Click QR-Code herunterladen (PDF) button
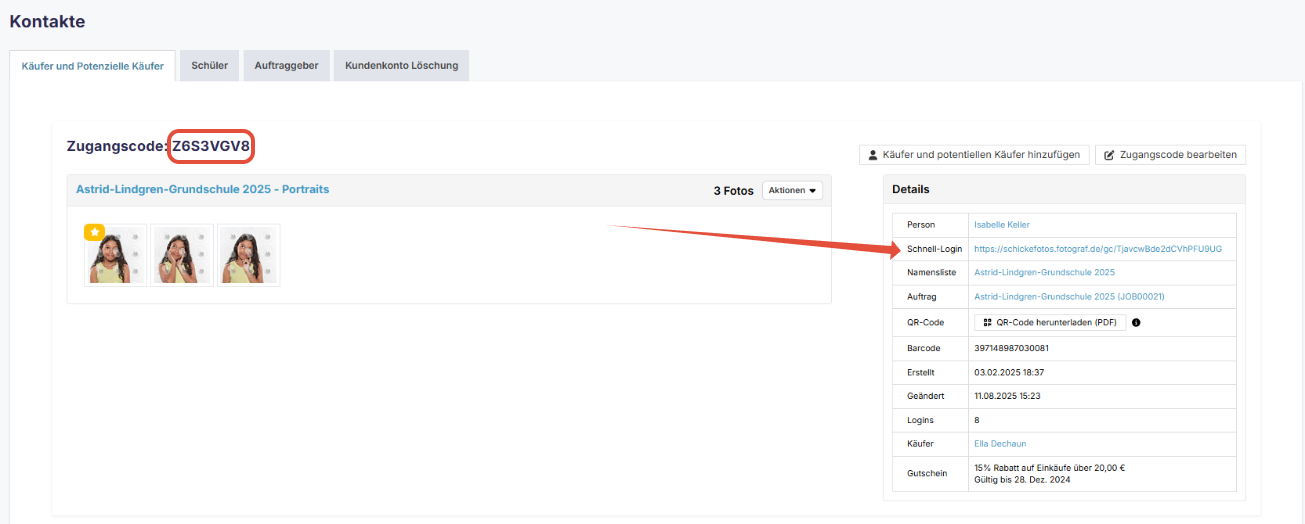The width and height of the screenshot is (1305, 524). pyautogui.click(x=1050, y=322)
